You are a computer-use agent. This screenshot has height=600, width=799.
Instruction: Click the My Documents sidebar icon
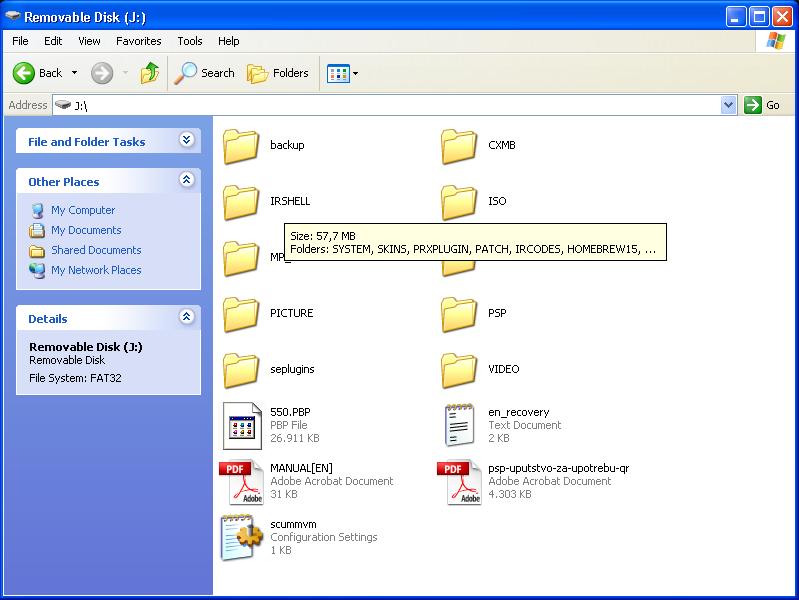click(37, 230)
